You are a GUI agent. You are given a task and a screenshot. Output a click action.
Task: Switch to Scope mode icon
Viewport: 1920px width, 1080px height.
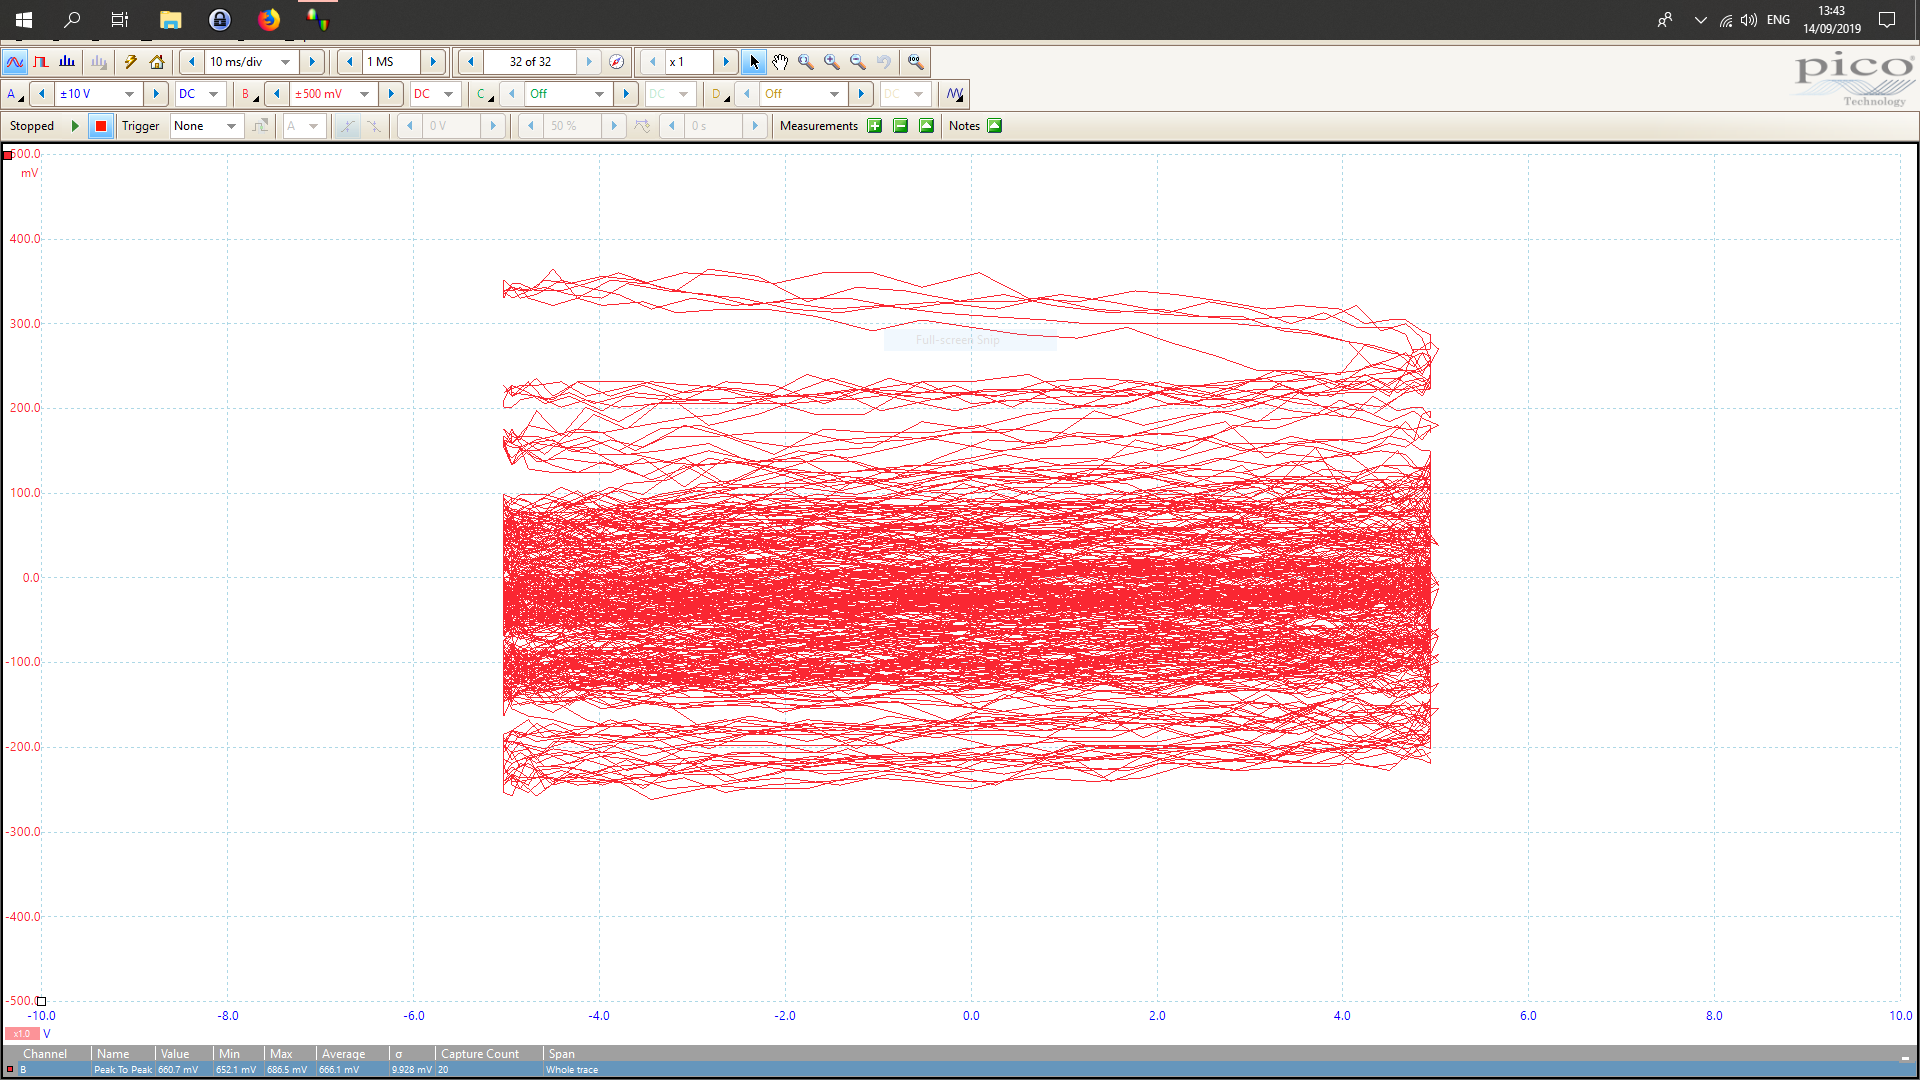click(x=15, y=62)
